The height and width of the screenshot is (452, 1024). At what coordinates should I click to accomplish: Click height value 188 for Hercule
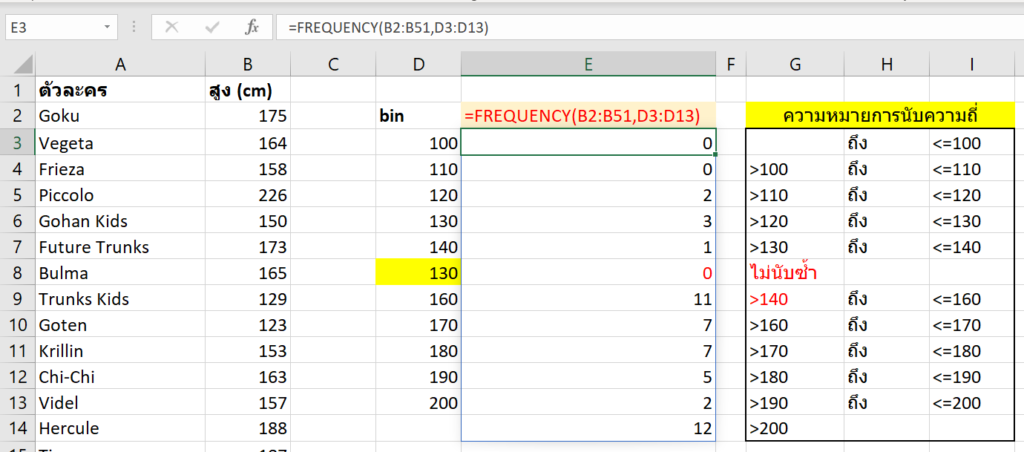(x=248, y=428)
